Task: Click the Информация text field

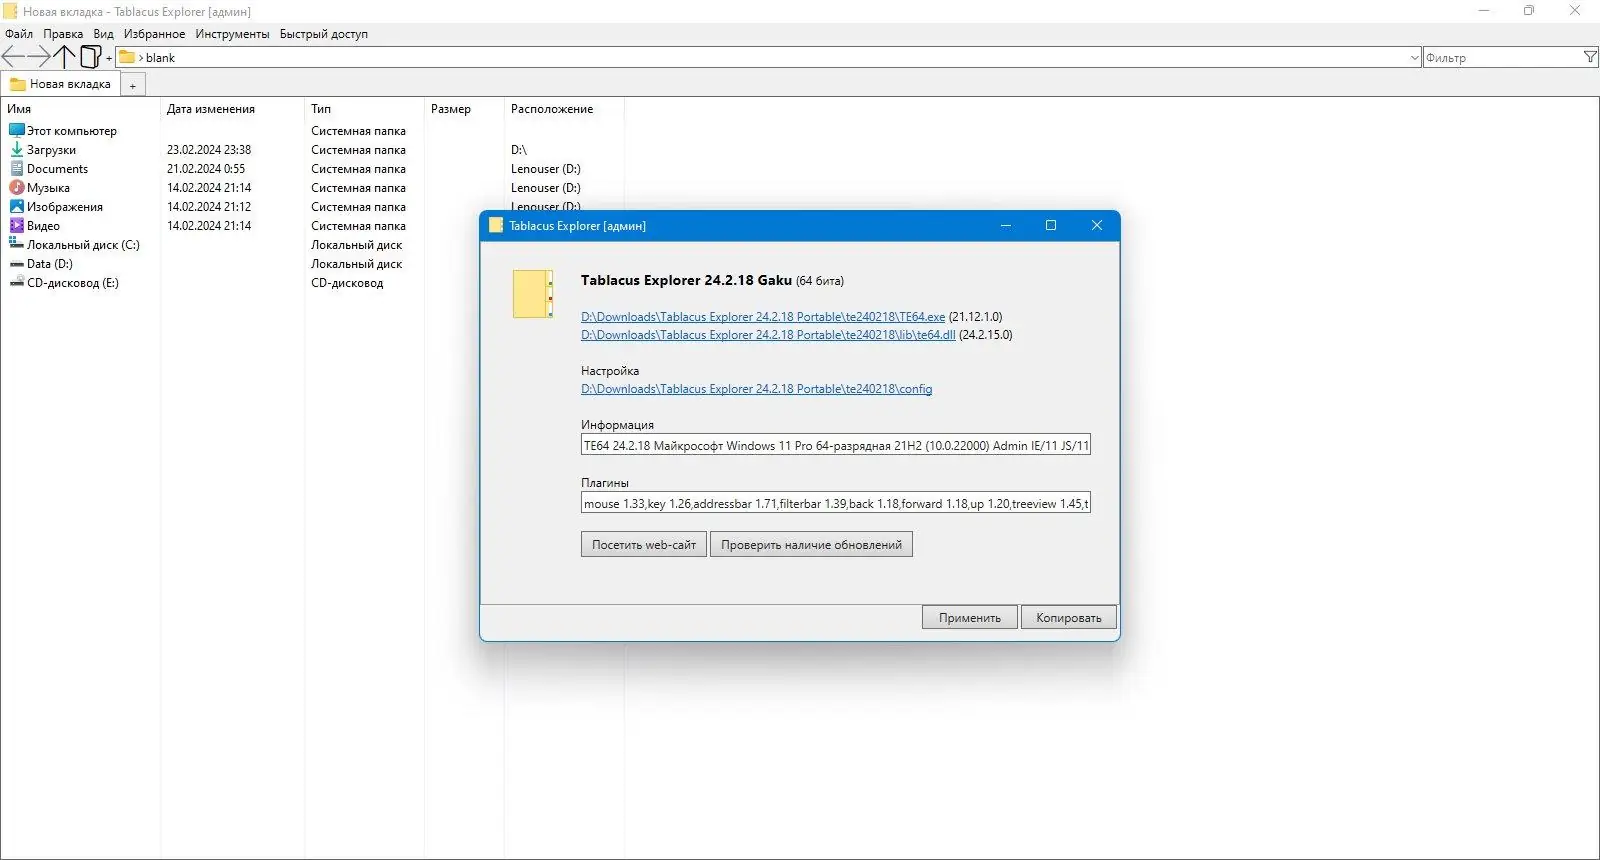Action: 836,446
